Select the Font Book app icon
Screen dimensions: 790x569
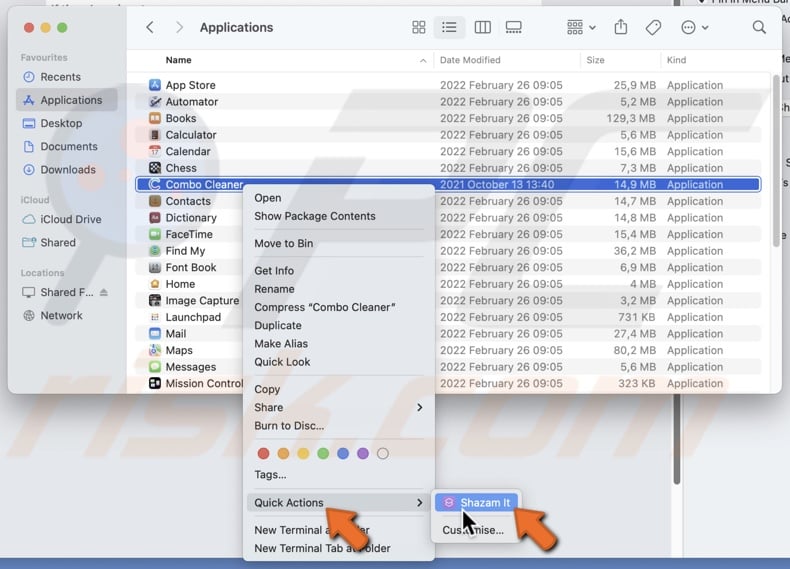pos(155,267)
